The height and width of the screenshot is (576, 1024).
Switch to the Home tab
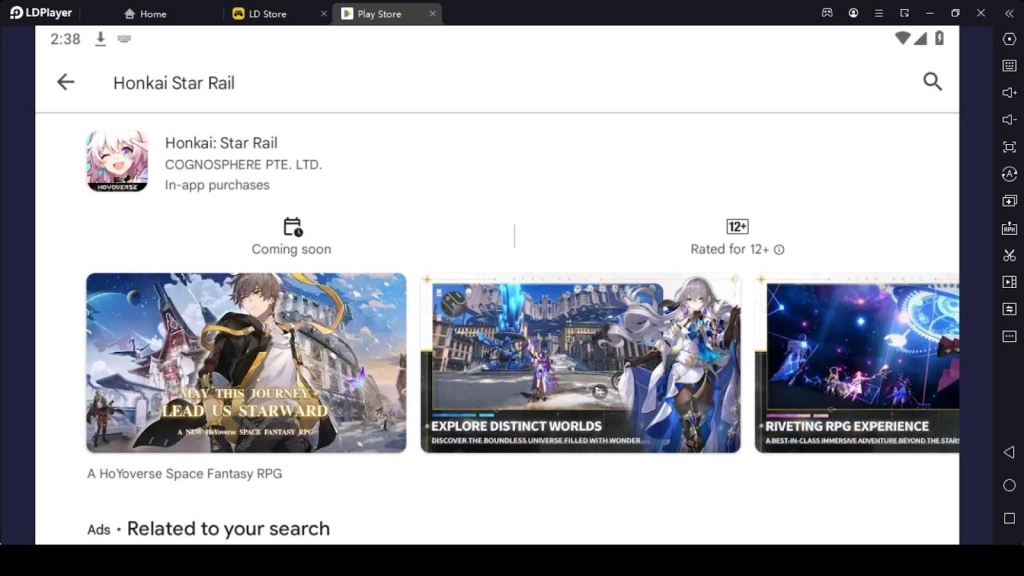(146, 14)
